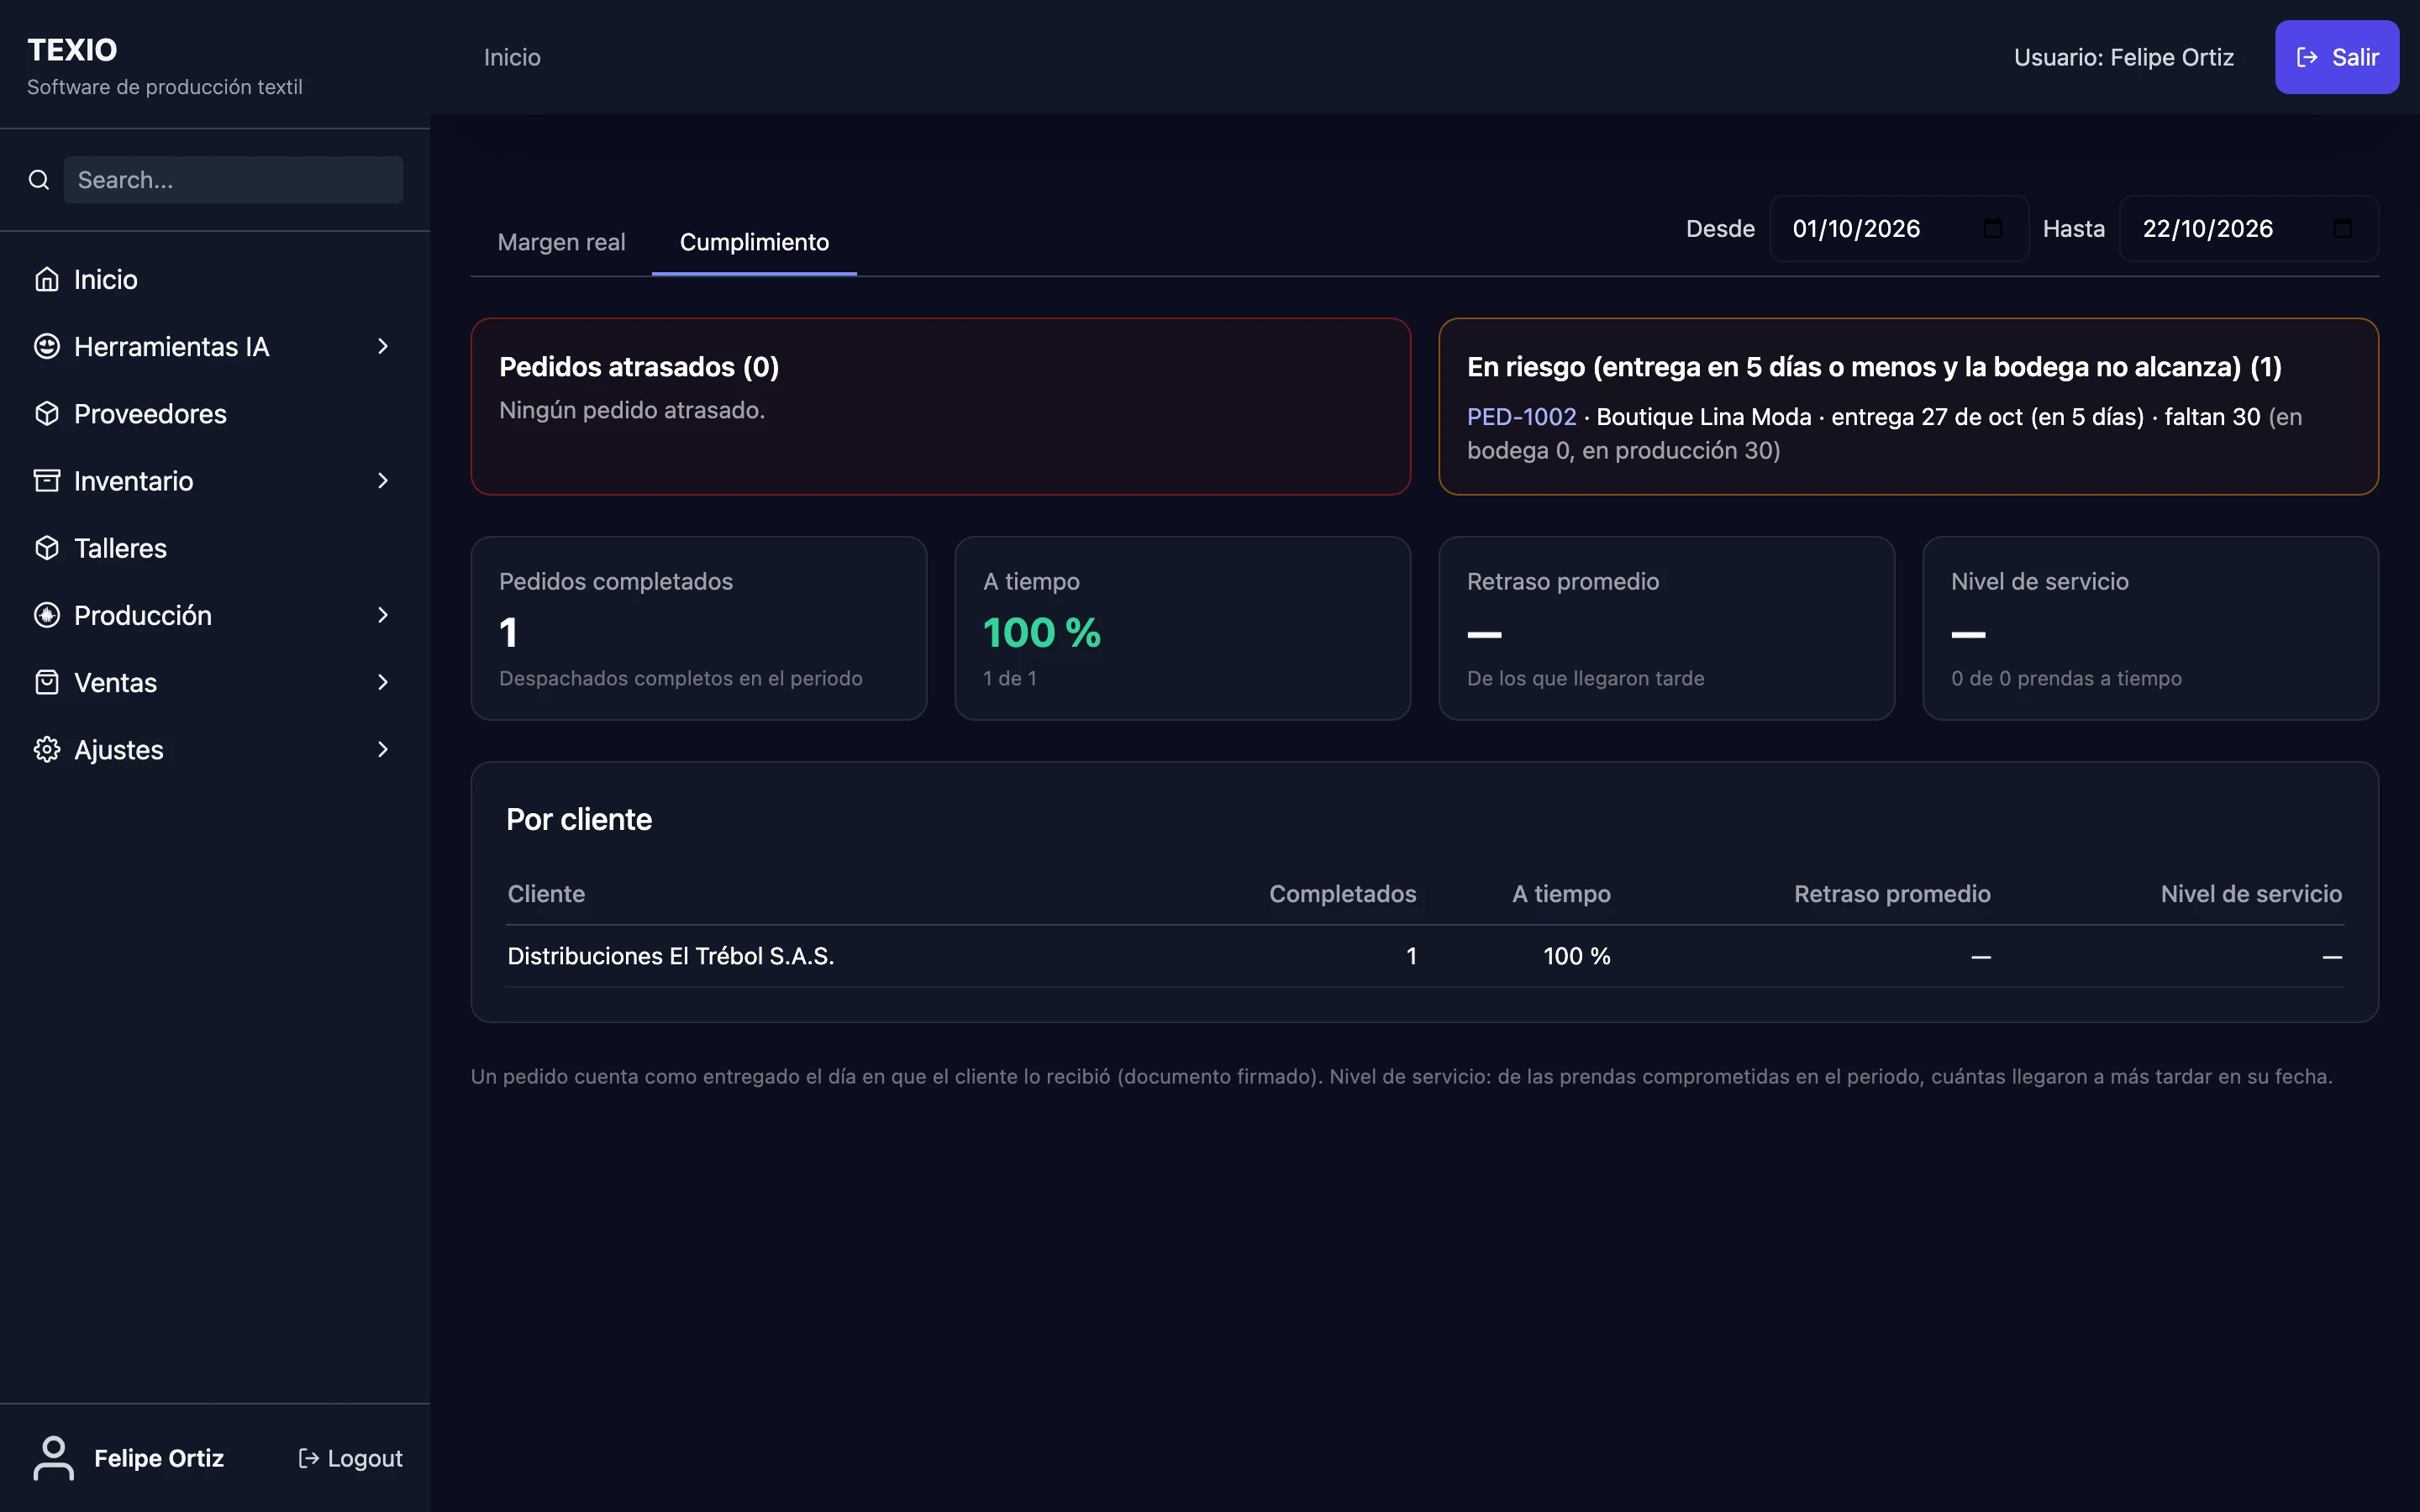
Task: Click the Cliente column header
Action: [x=546, y=894]
